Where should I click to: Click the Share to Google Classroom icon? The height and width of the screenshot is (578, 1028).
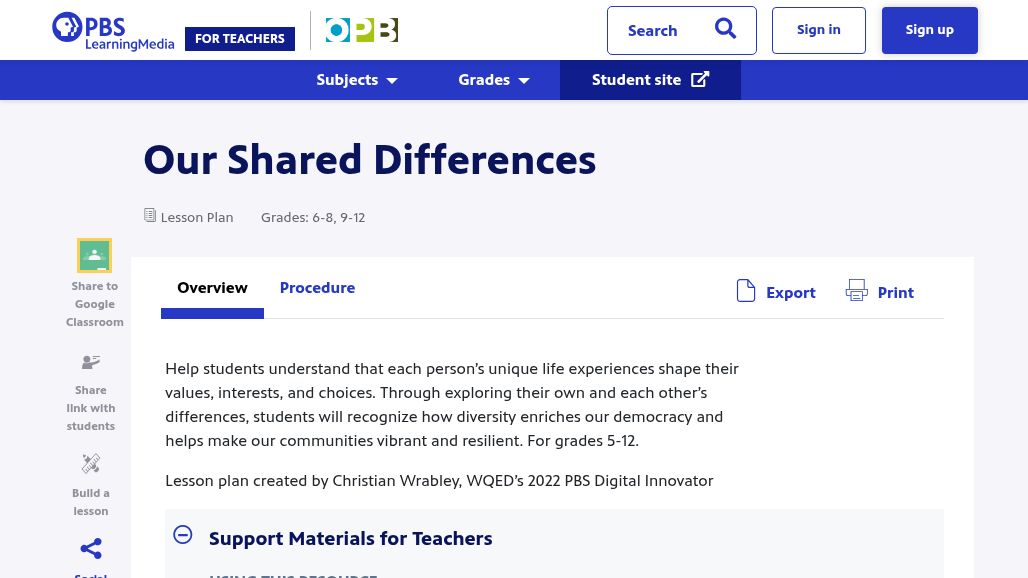[x=94, y=256]
